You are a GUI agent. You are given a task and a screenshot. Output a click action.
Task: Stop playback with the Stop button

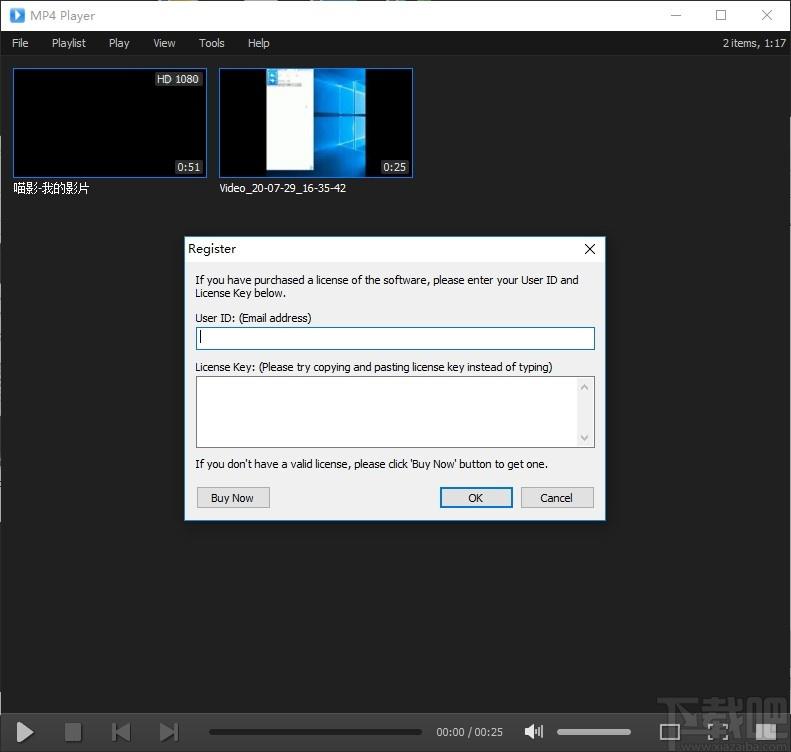click(73, 732)
